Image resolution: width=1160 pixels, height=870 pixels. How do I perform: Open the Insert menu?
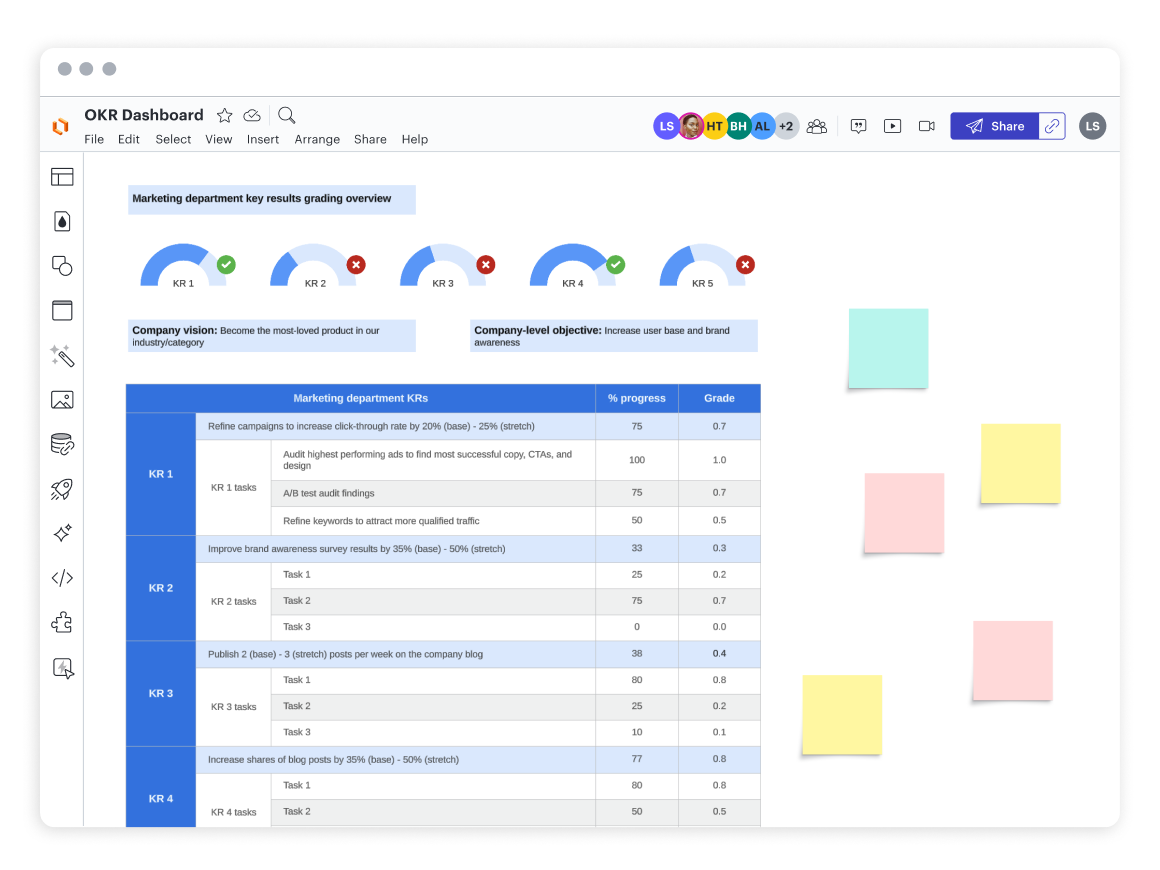[x=263, y=140]
